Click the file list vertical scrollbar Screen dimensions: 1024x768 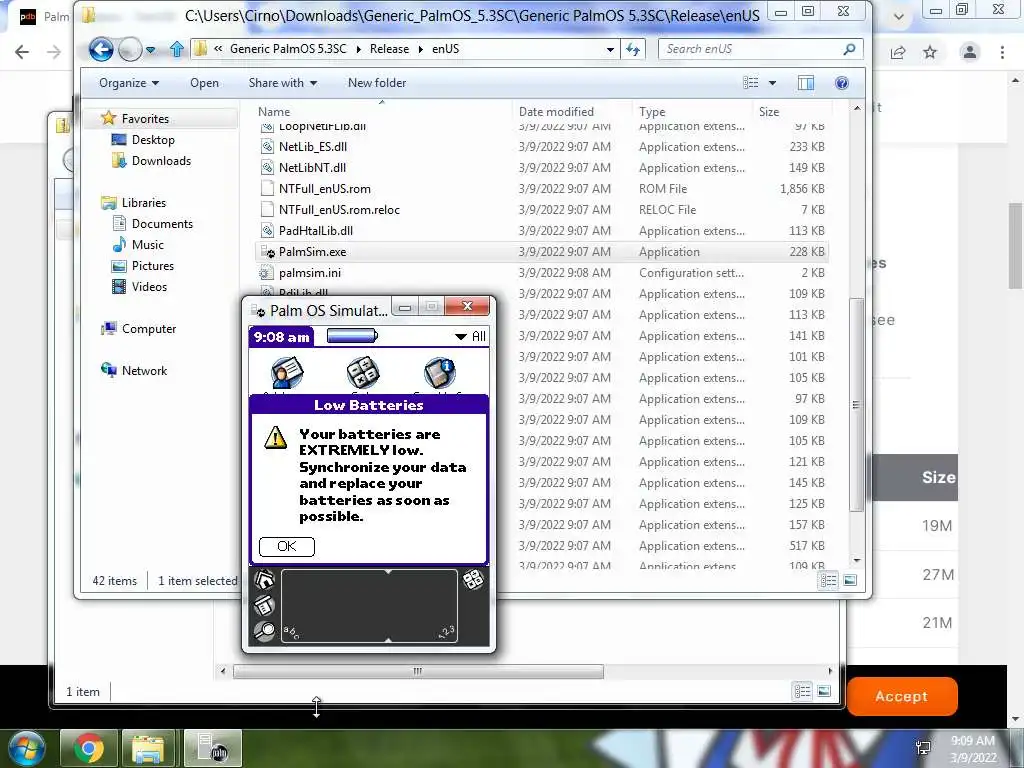pos(857,405)
